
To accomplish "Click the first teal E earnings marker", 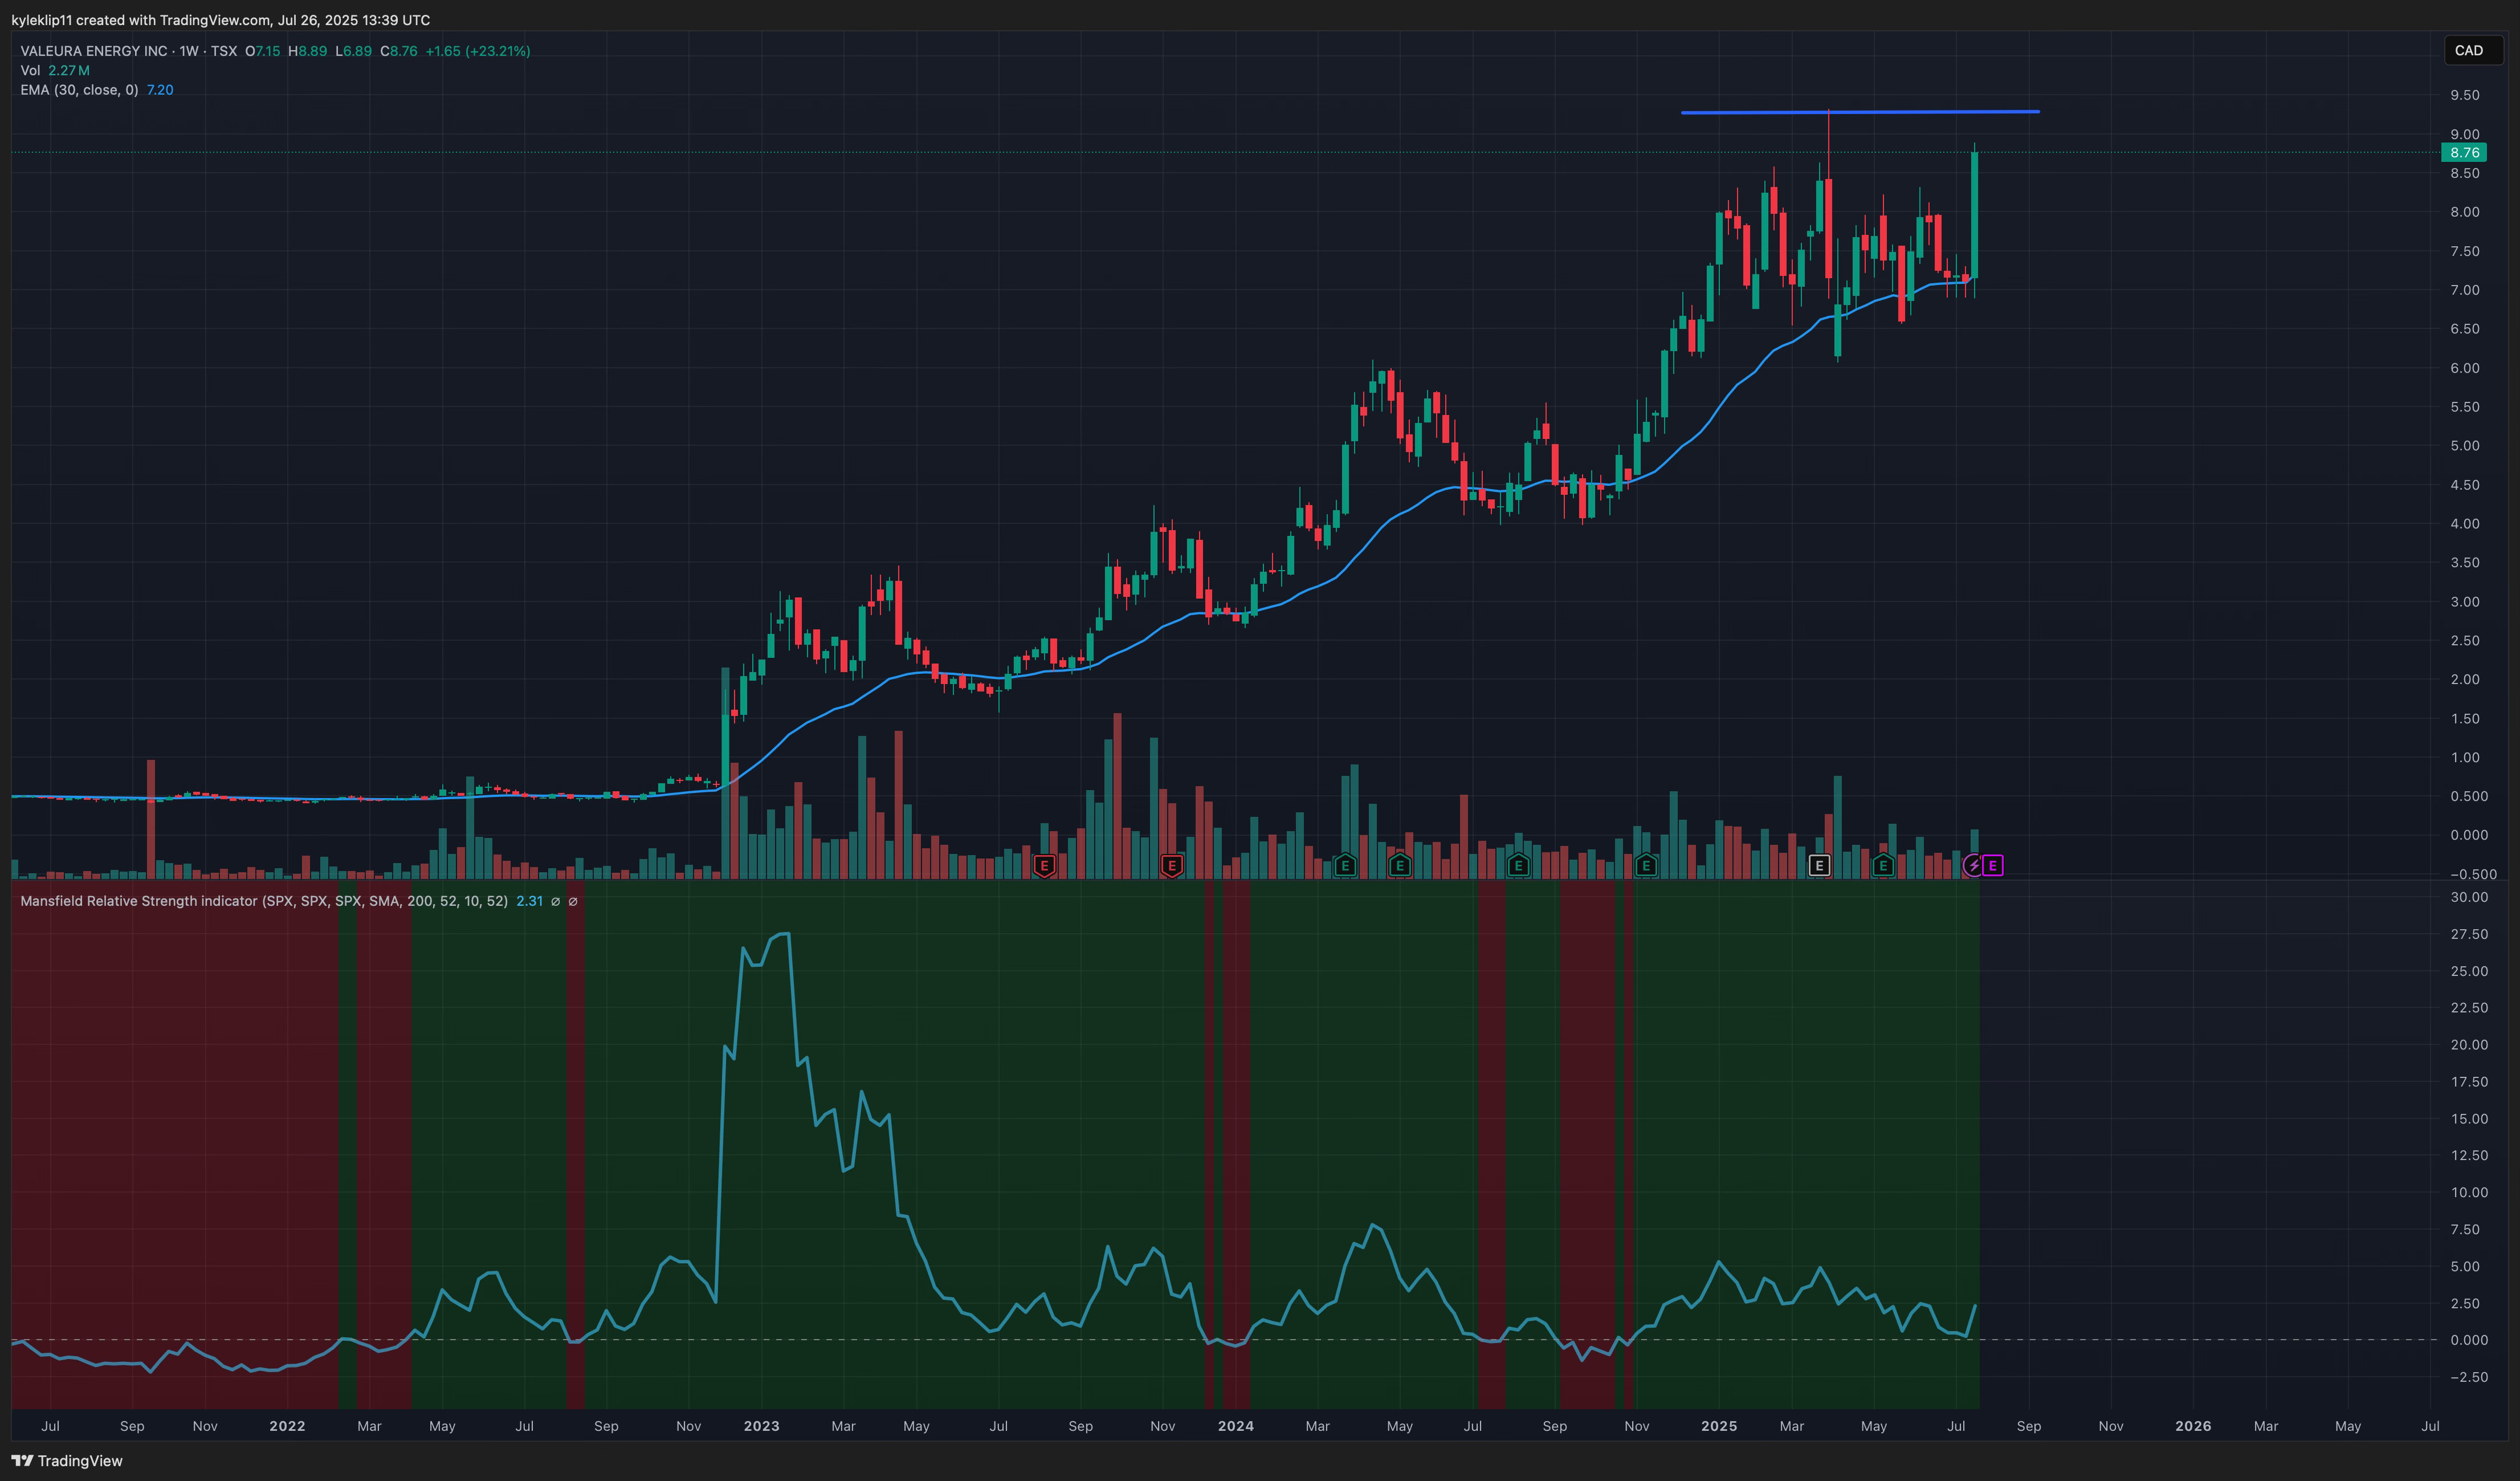I will click(1345, 865).
